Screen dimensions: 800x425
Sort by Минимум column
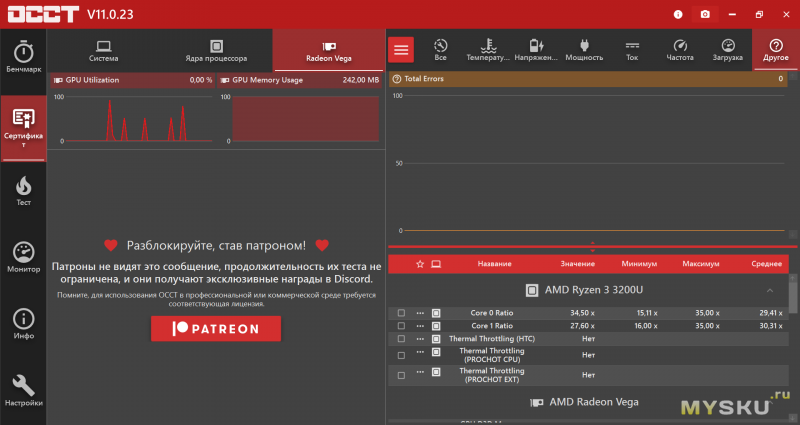[x=639, y=264]
